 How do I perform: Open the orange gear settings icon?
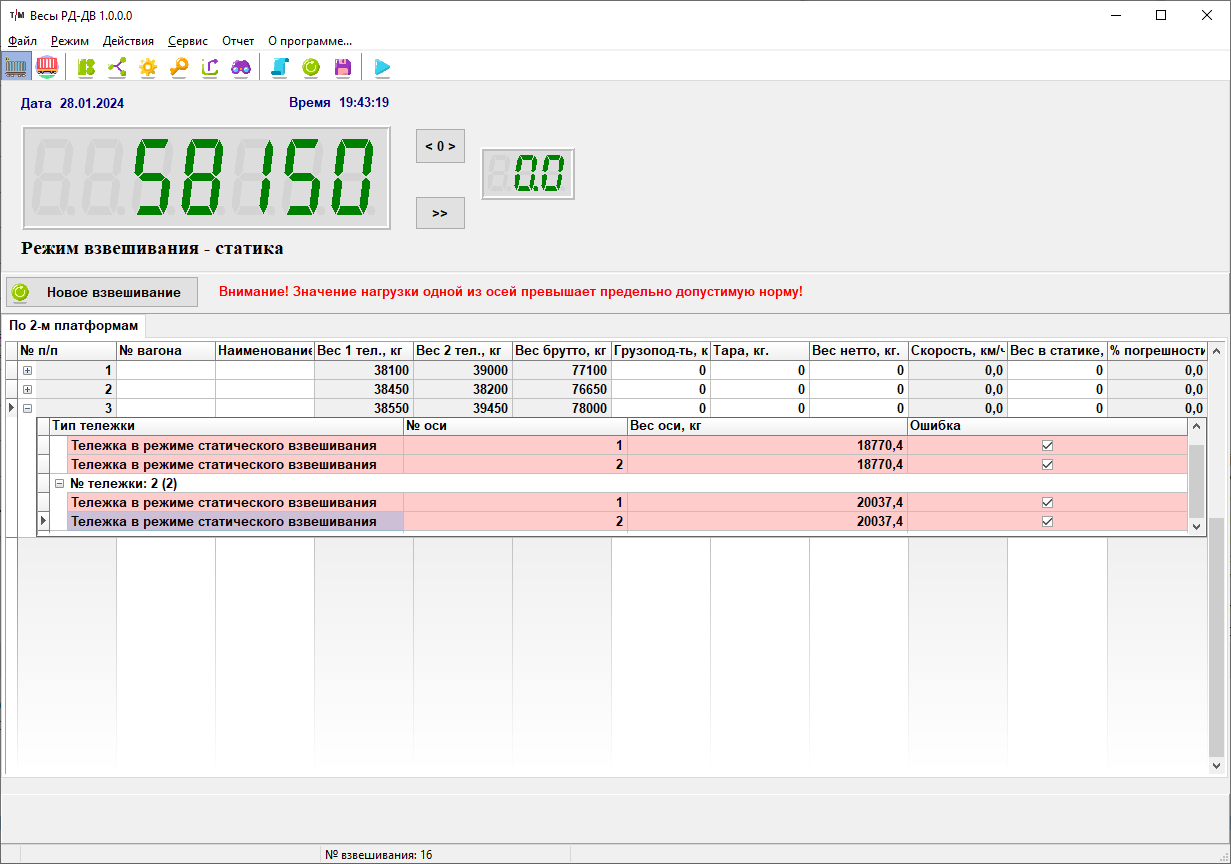tap(148, 67)
